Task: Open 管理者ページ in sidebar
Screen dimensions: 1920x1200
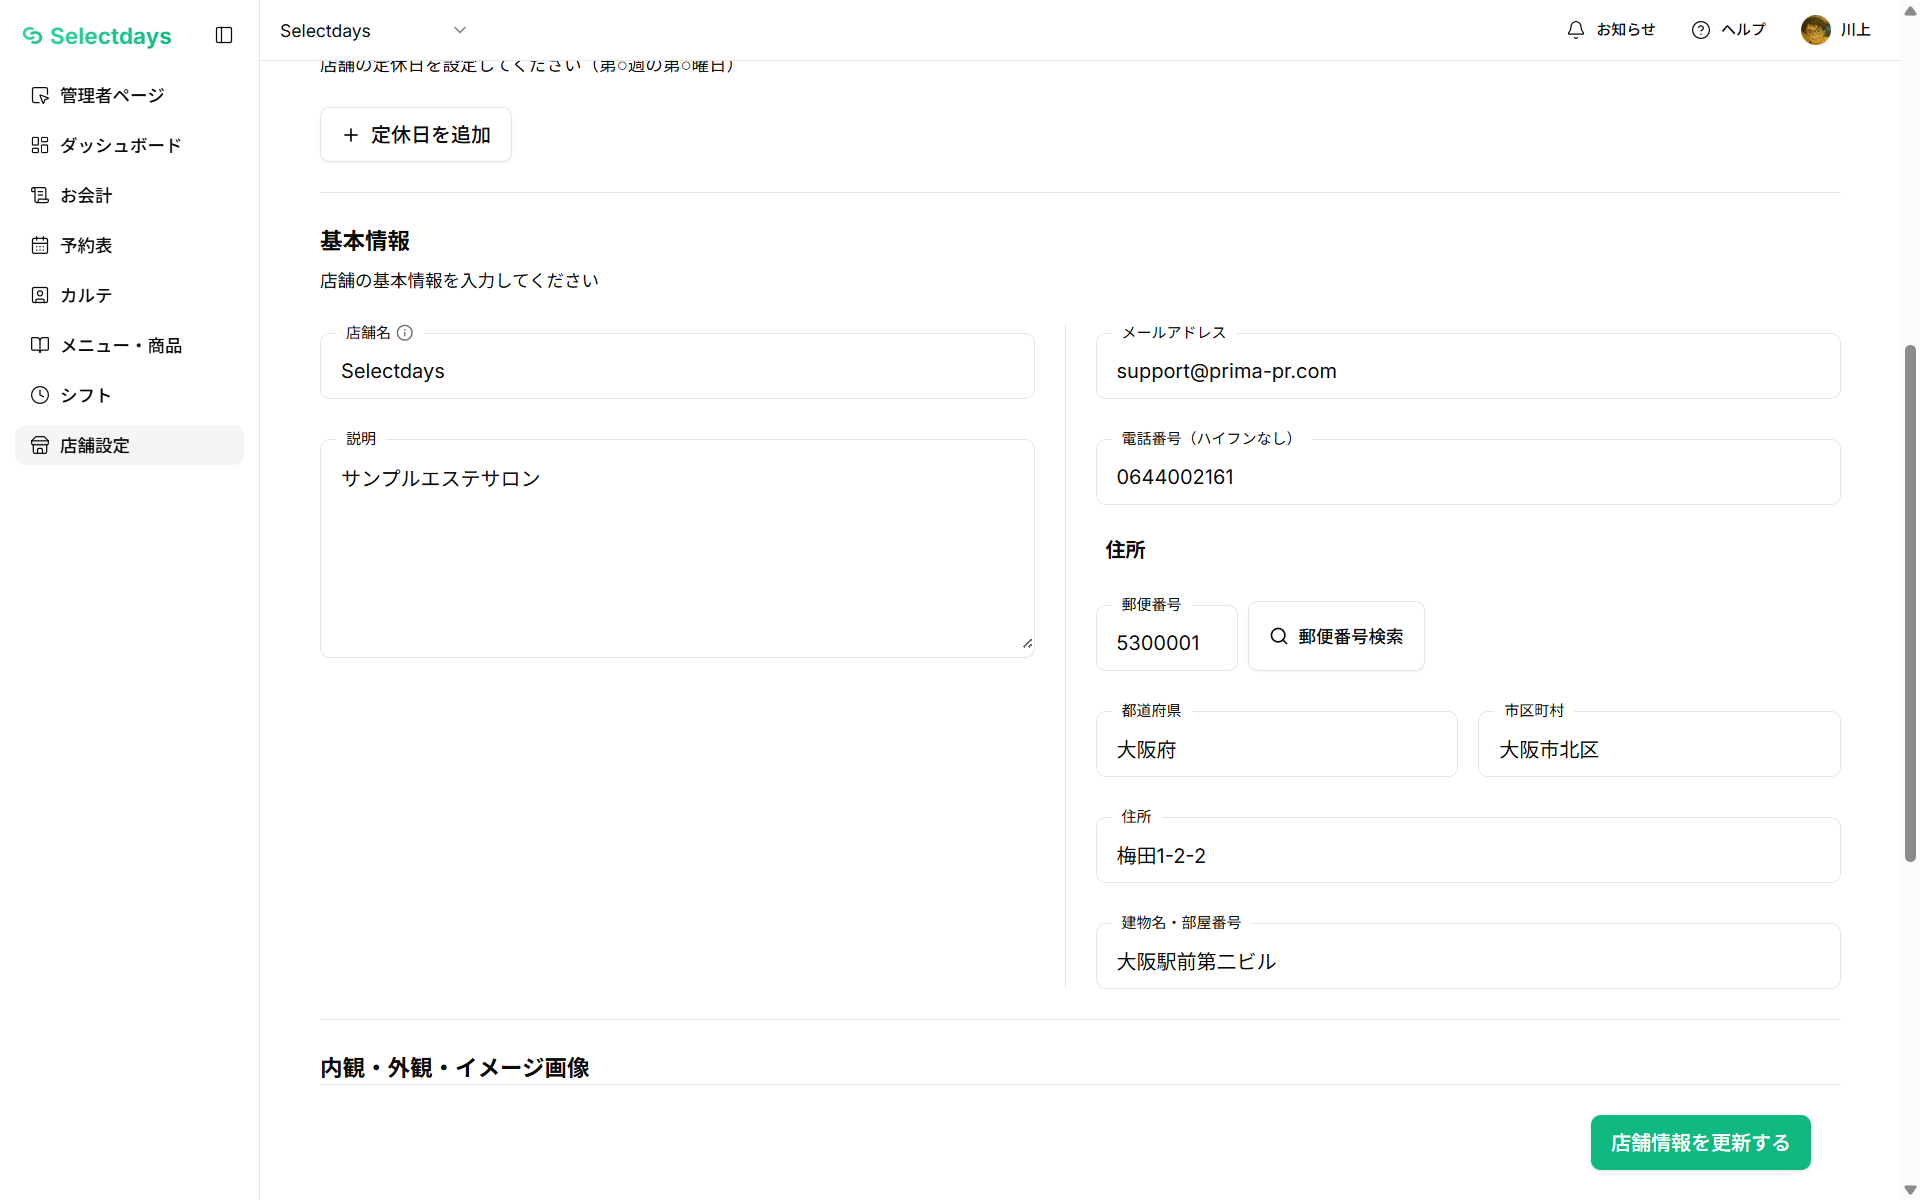Action: pos(111,95)
